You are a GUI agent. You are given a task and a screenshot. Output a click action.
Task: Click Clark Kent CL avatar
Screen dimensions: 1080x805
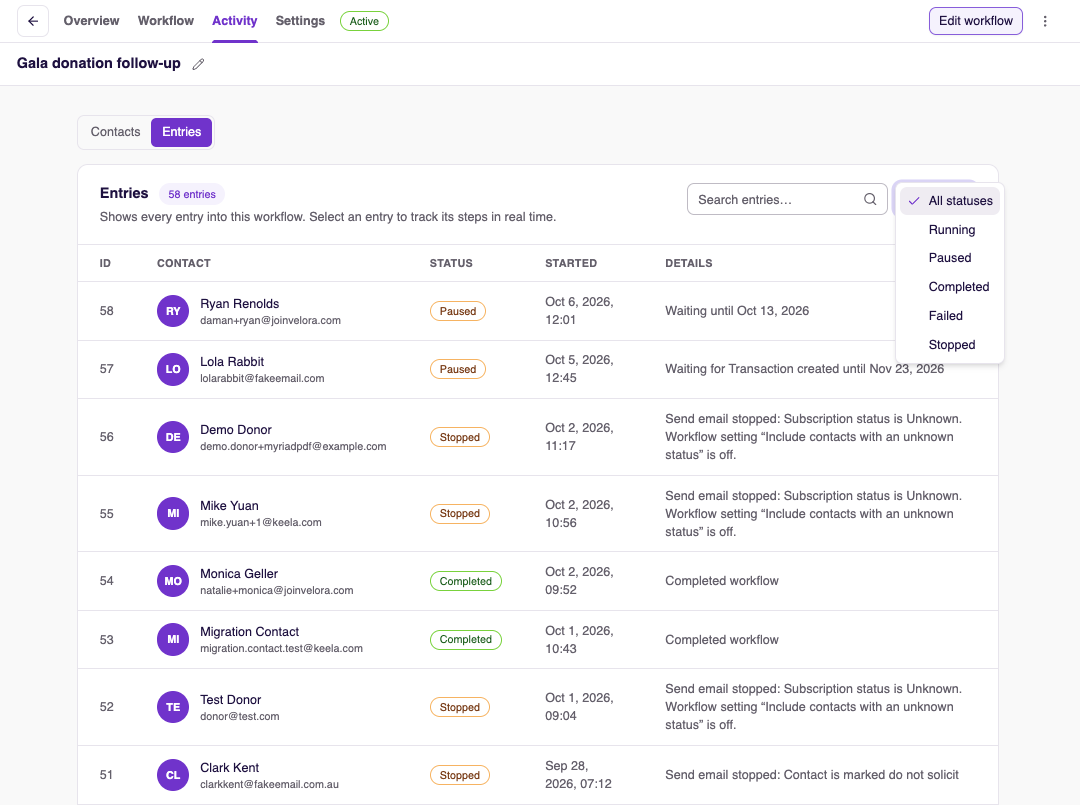pyautogui.click(x=173, y=775)
